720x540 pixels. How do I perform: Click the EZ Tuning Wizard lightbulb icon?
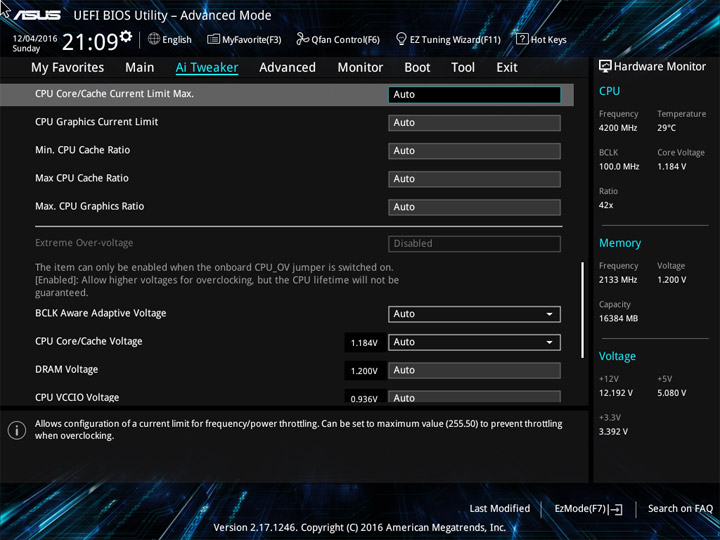401,39
